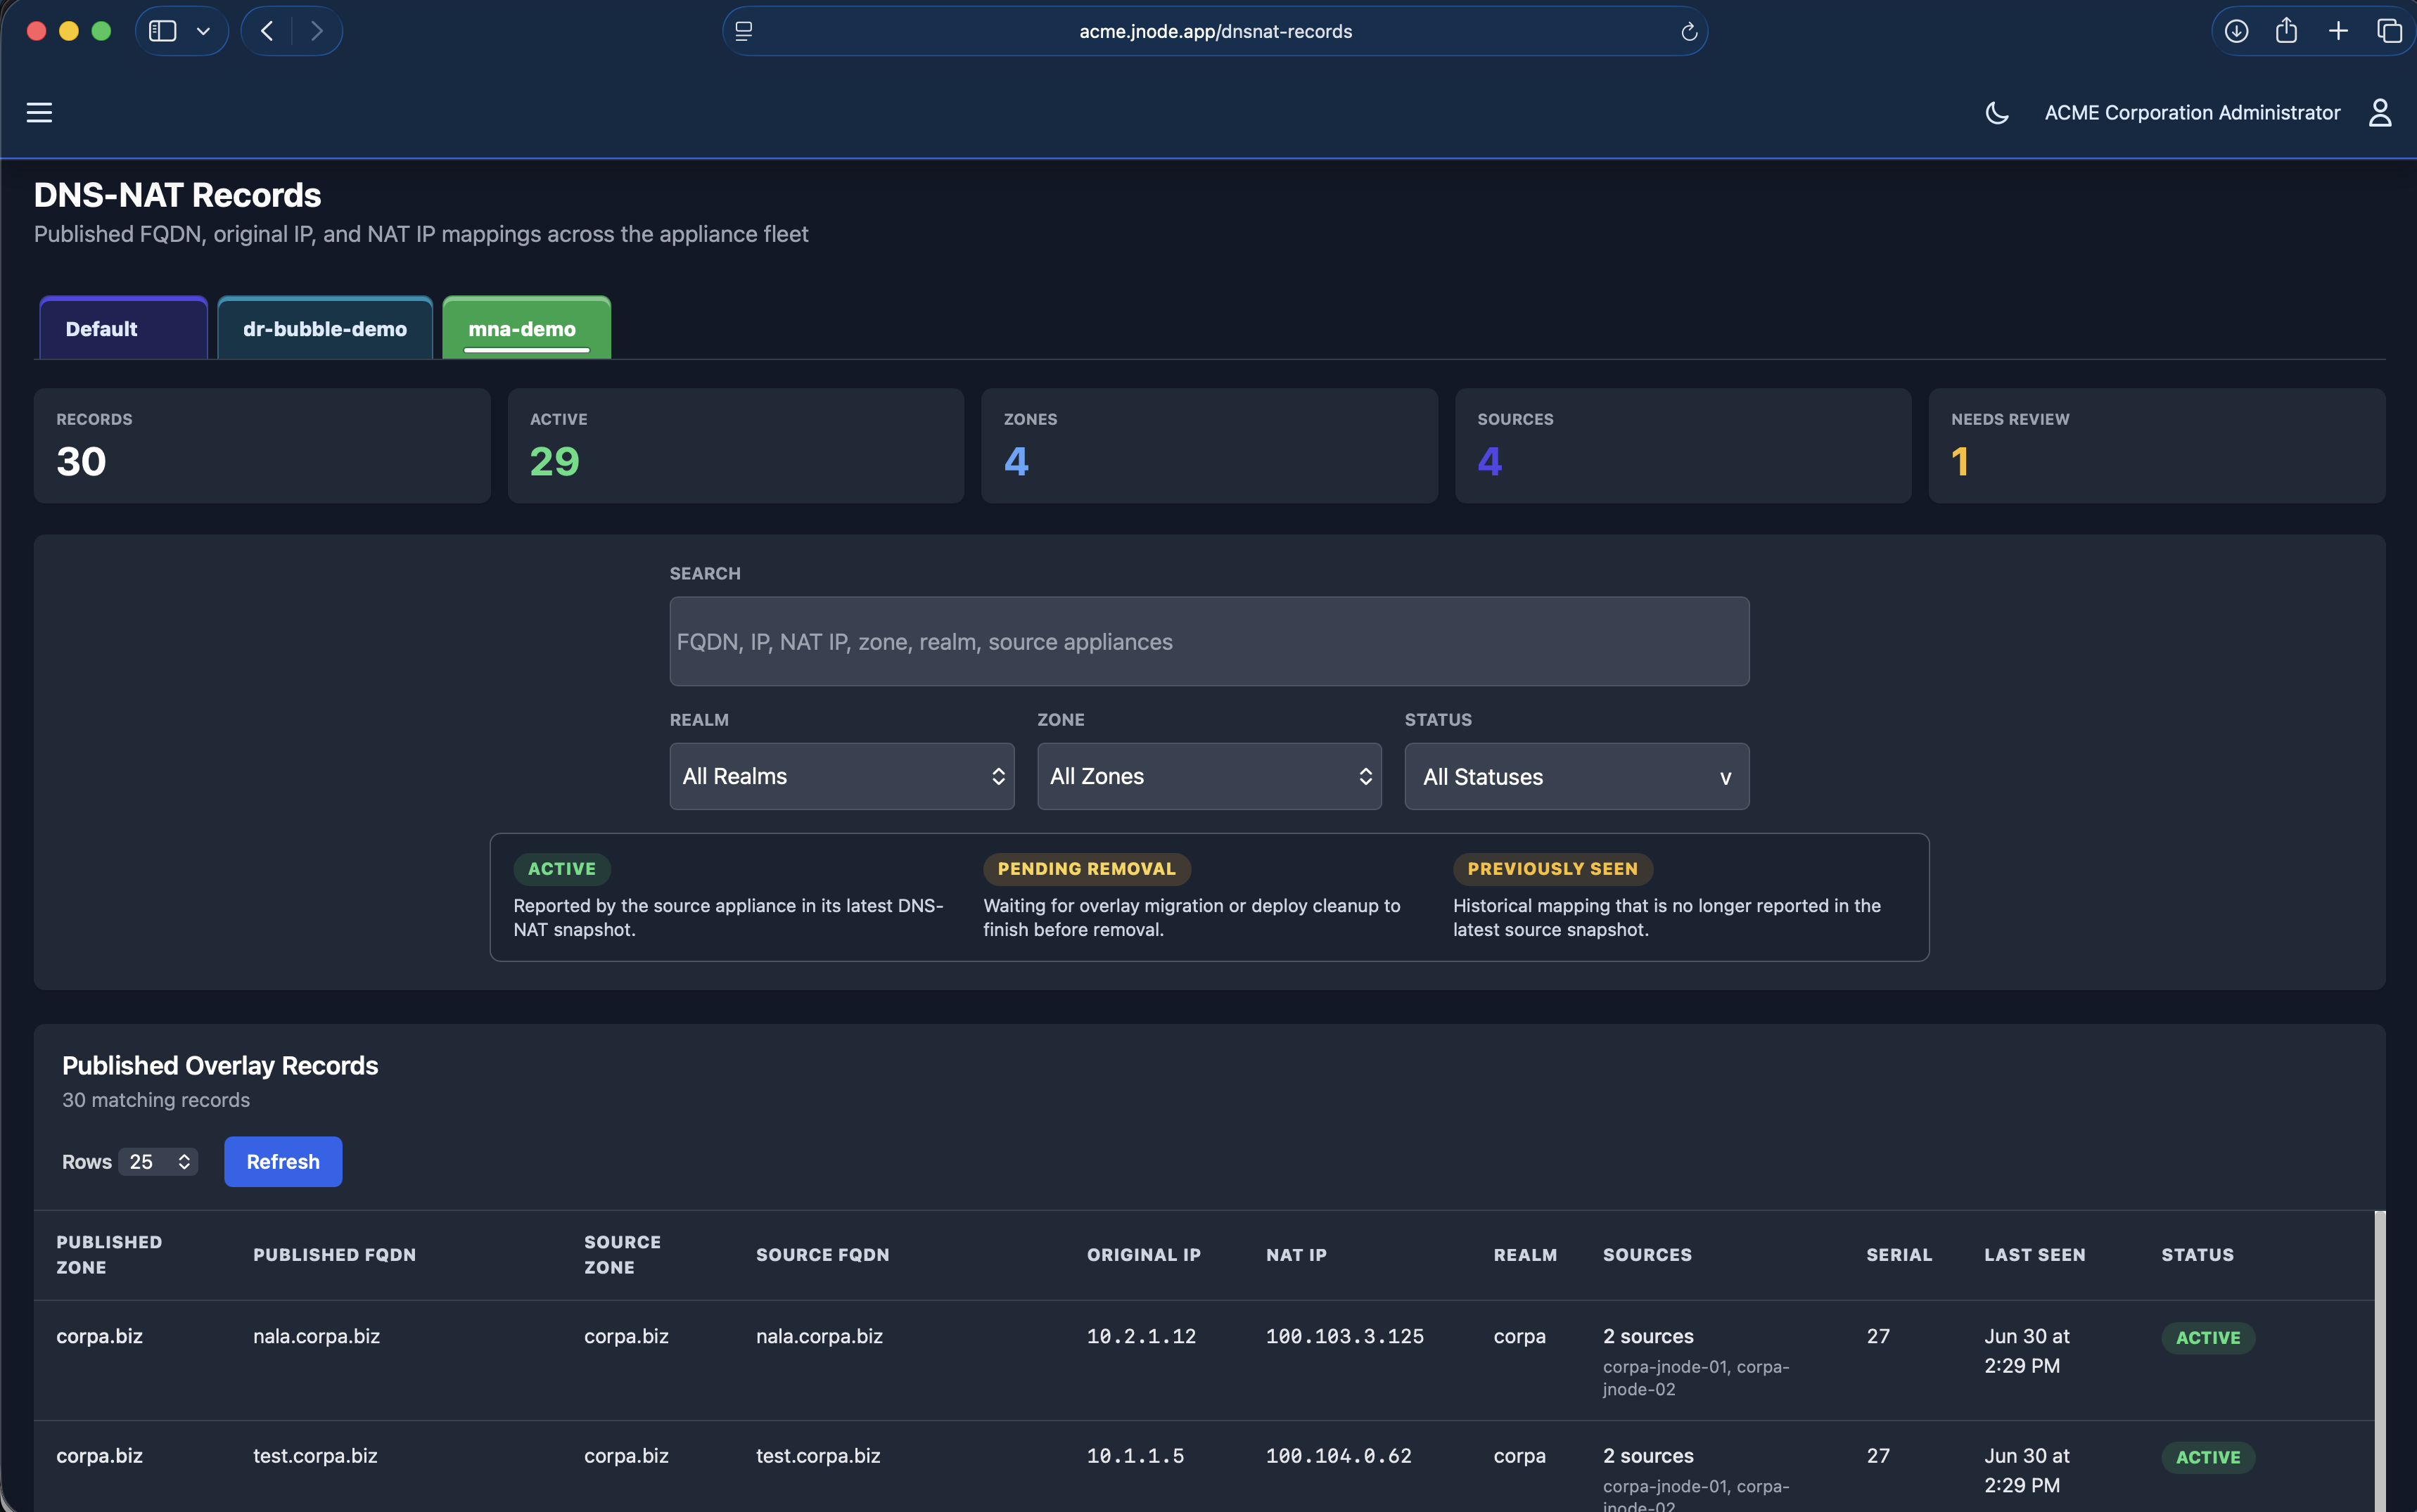Click the Serial column header

pyautogui.click(x=1899, y=1254)
